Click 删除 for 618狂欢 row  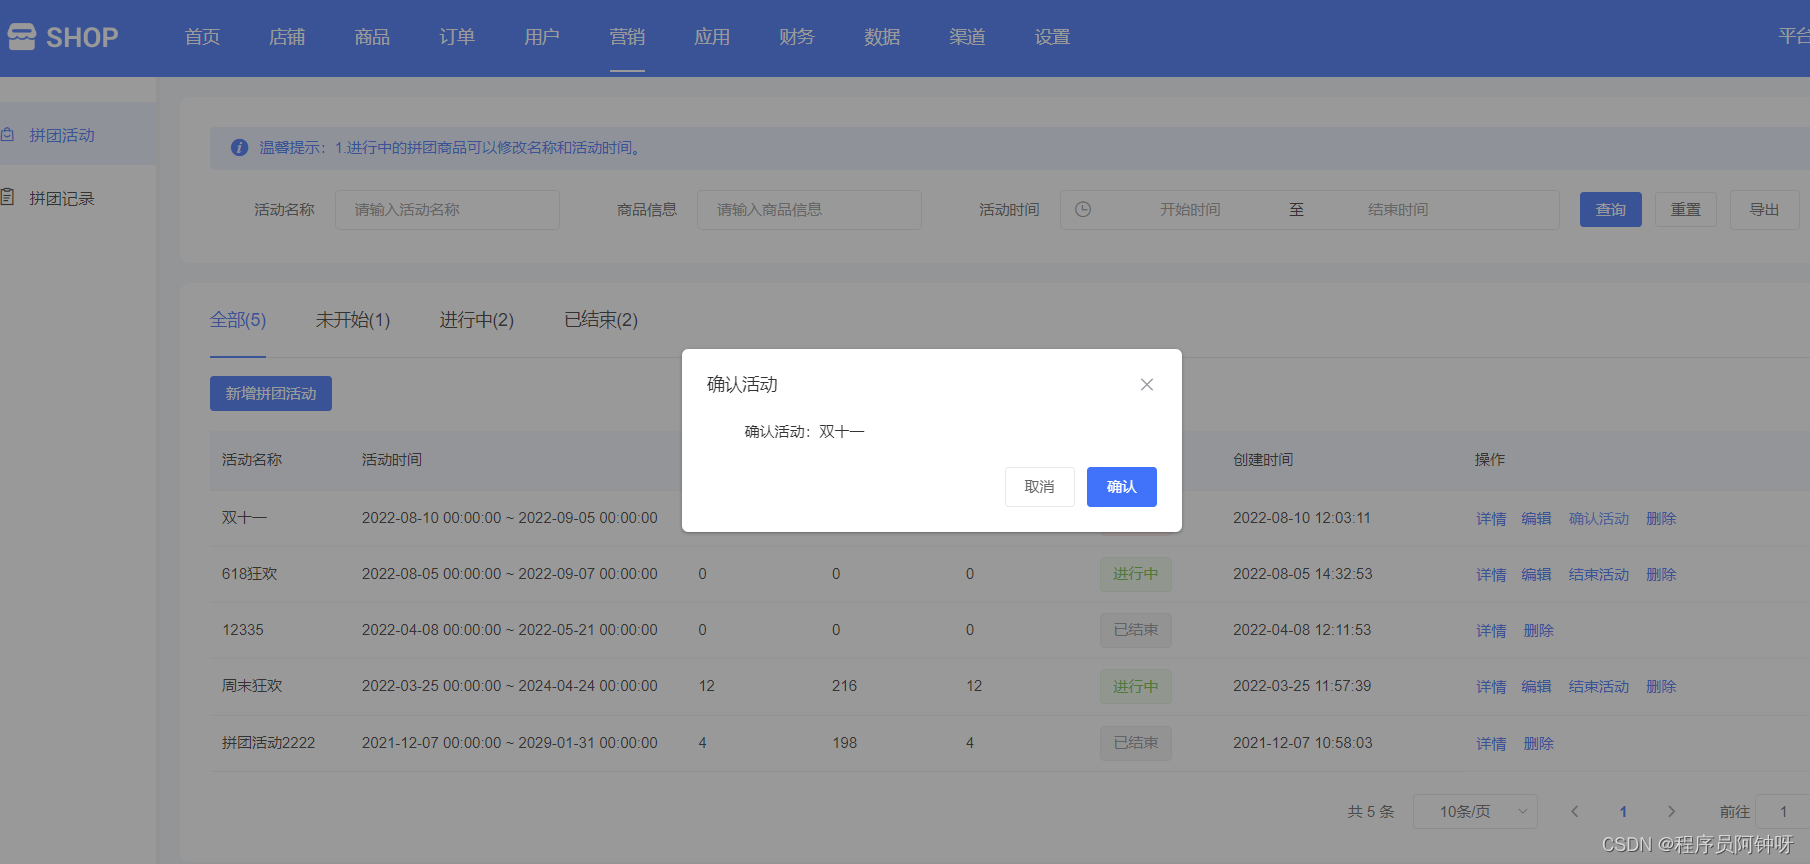pos(1661,575)
